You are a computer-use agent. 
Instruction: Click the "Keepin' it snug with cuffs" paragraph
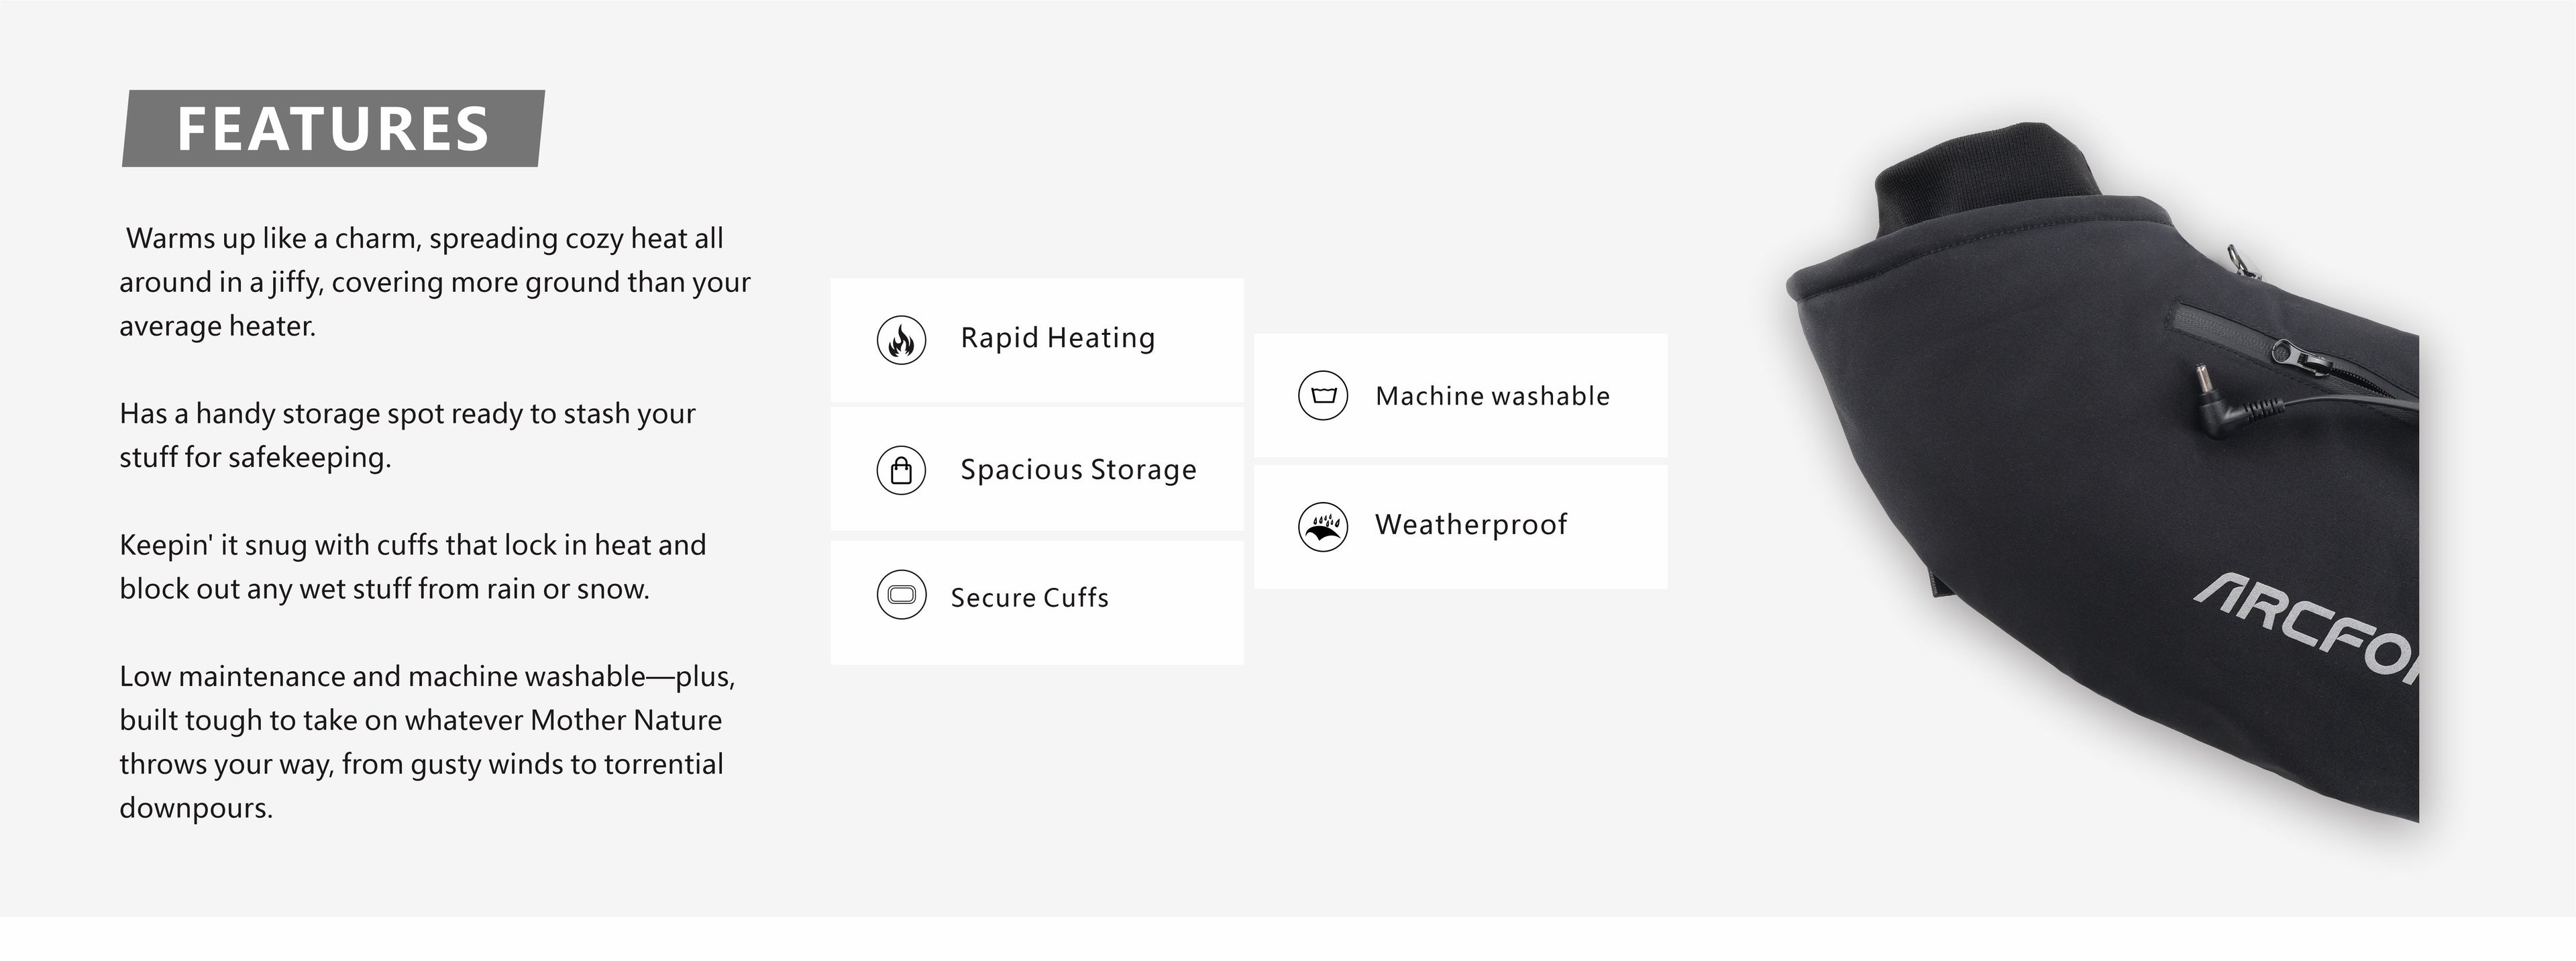click(x=412, y=567)
